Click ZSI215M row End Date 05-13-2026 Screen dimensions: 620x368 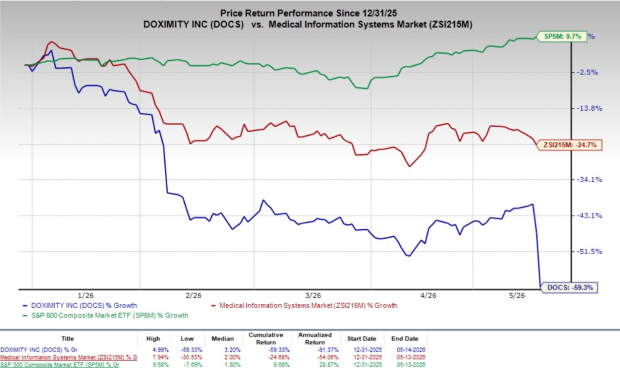click(x=411, y=357)
